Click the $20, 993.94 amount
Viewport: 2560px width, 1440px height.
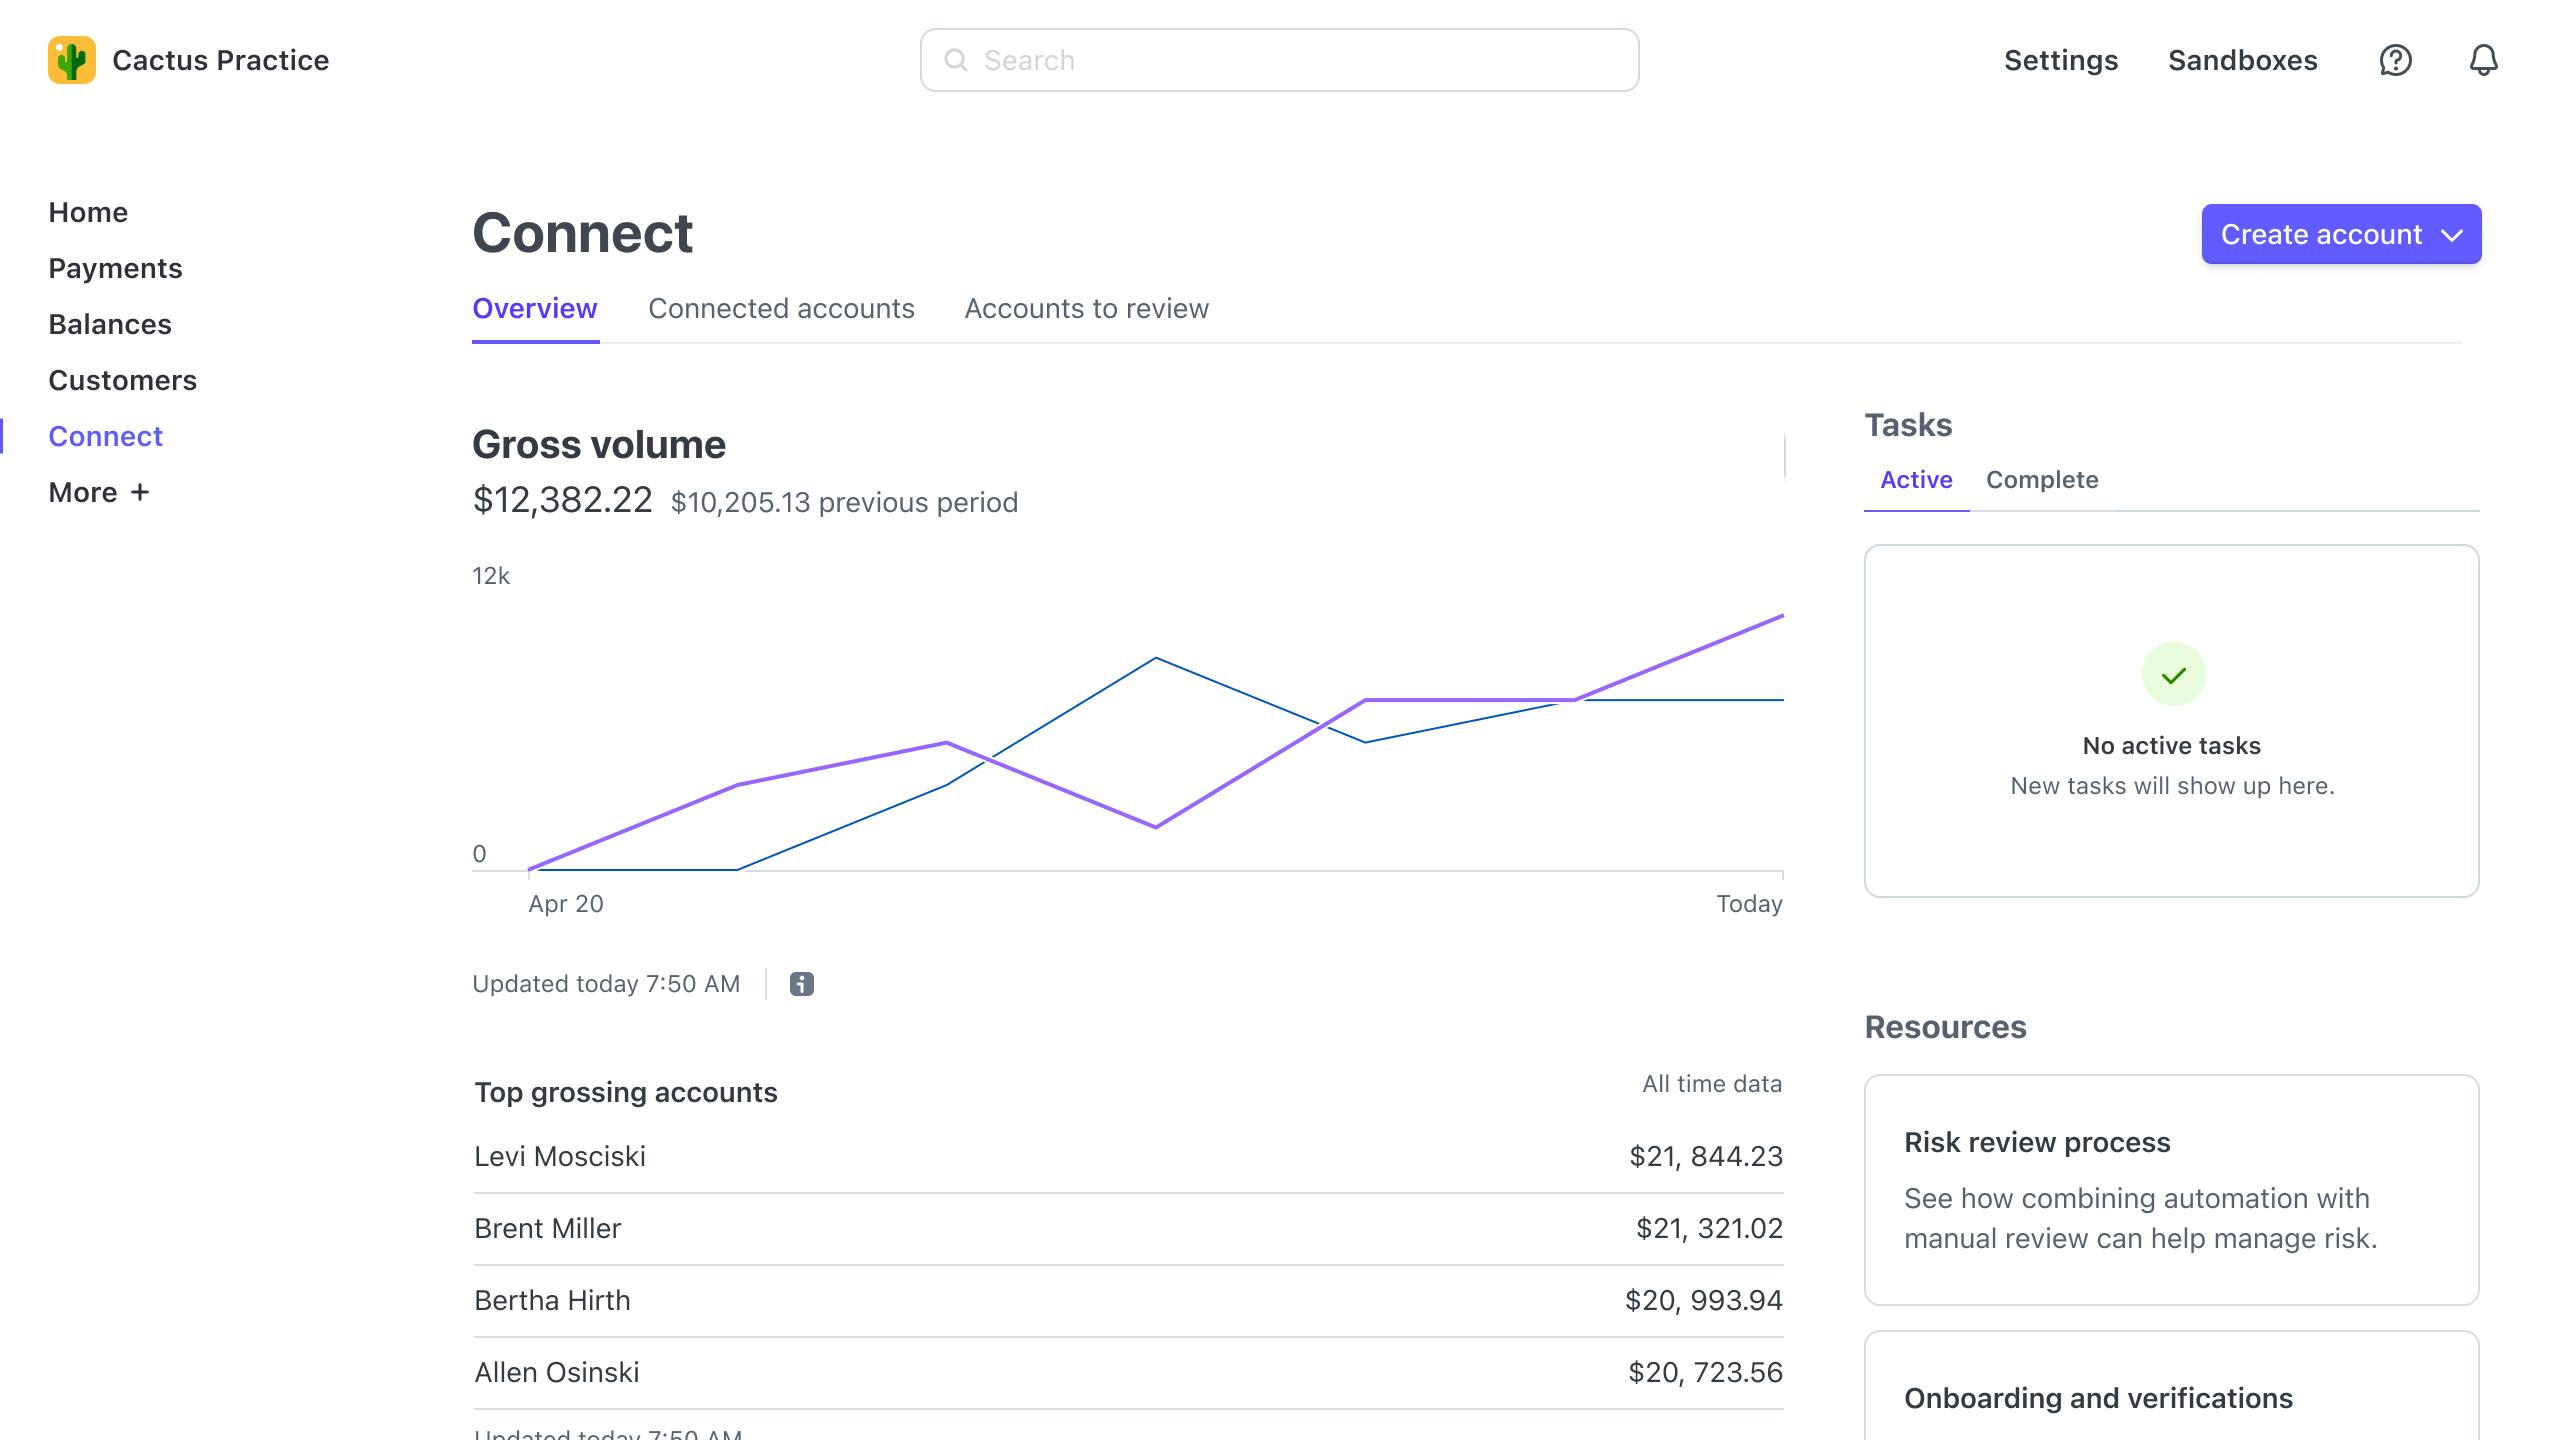click(x=1704, y=1300)
